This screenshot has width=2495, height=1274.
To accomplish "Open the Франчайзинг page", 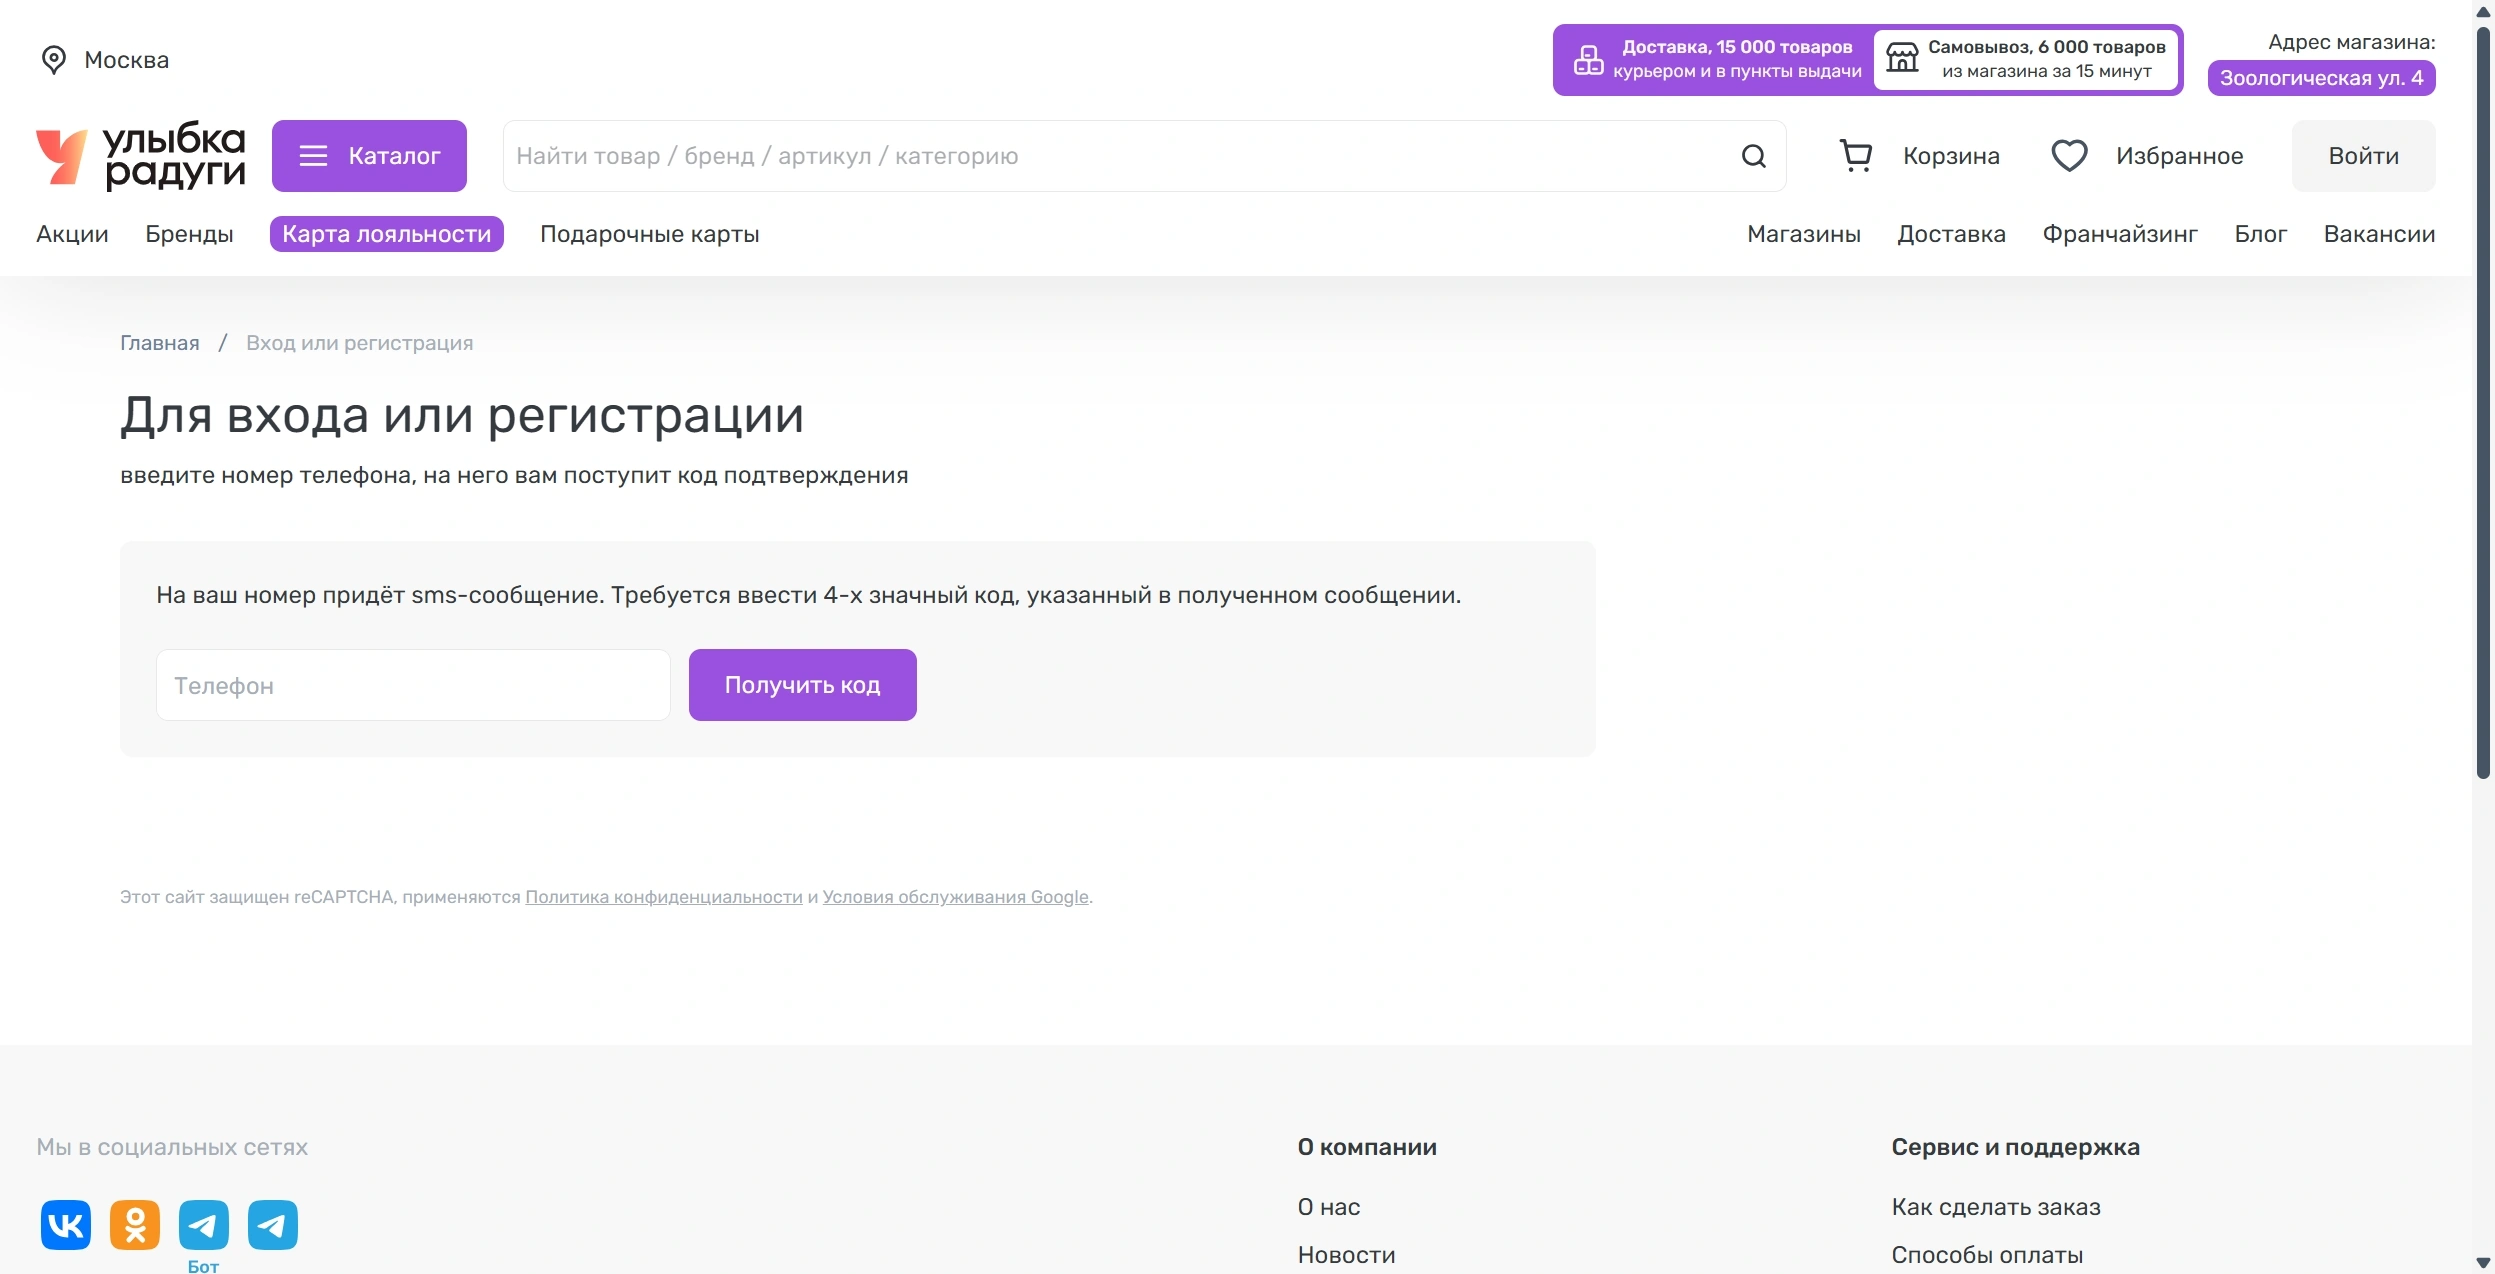I will pyautogui.click(x=2120, y=234).
